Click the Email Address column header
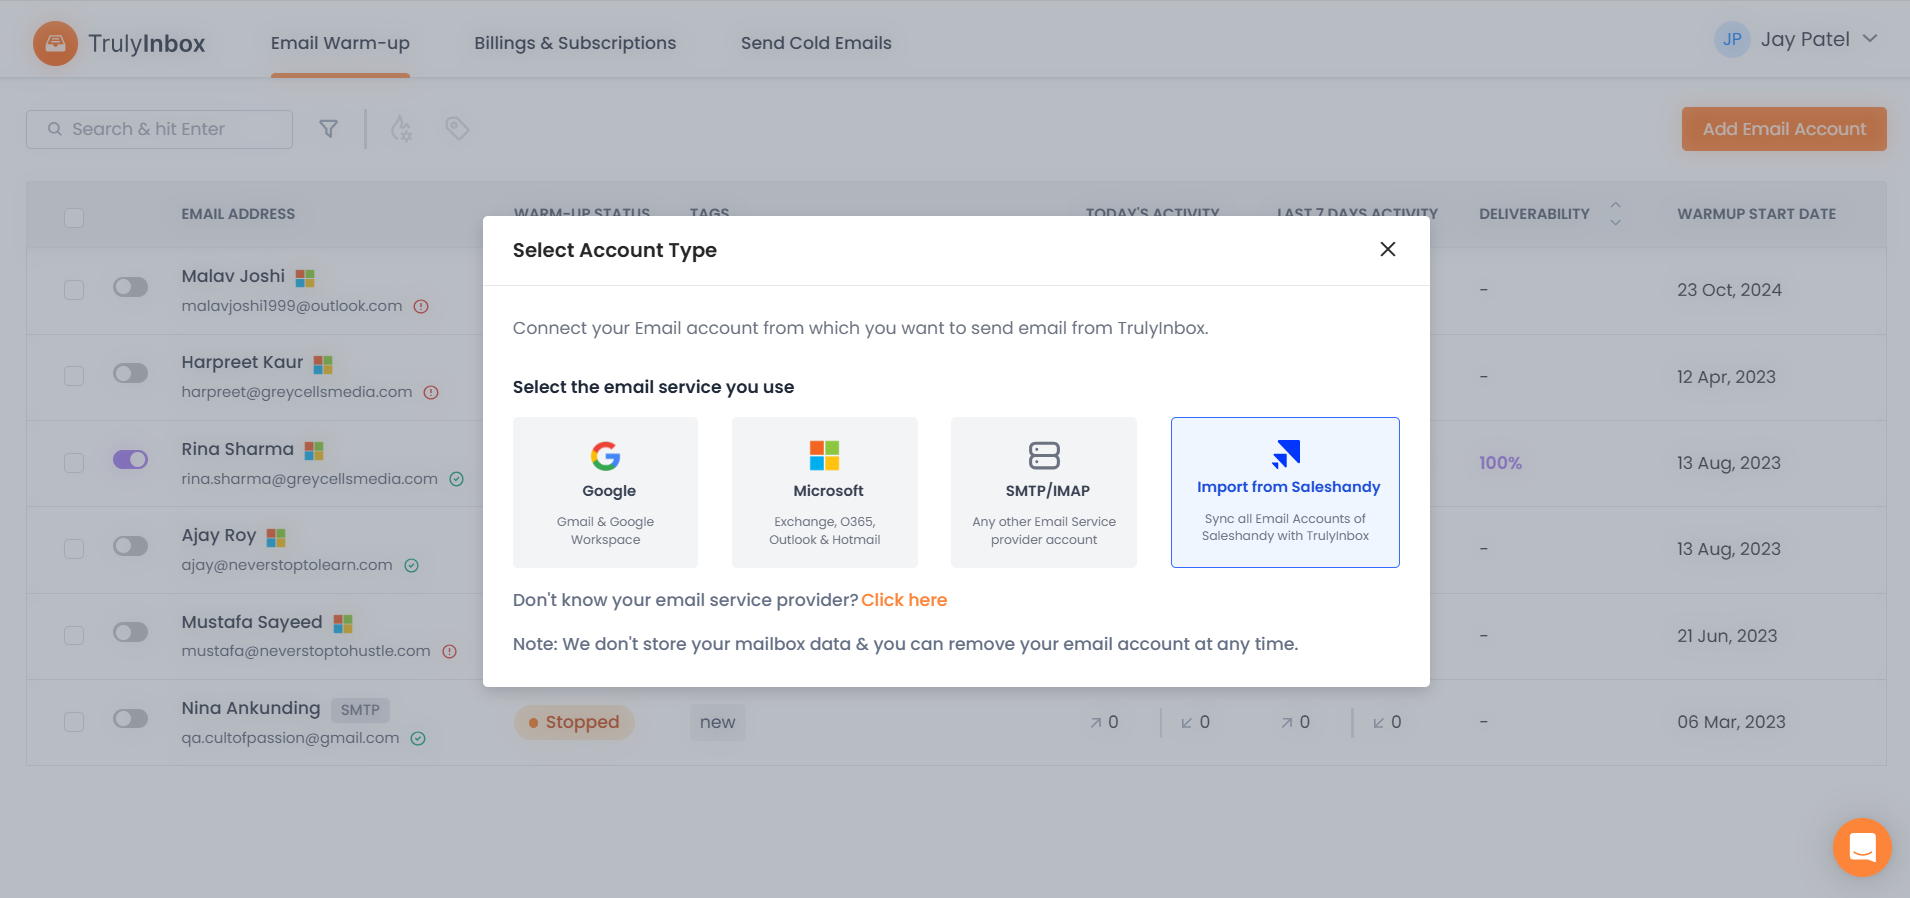The width and height of the screenshot is (1910, 898). (238, 214)
